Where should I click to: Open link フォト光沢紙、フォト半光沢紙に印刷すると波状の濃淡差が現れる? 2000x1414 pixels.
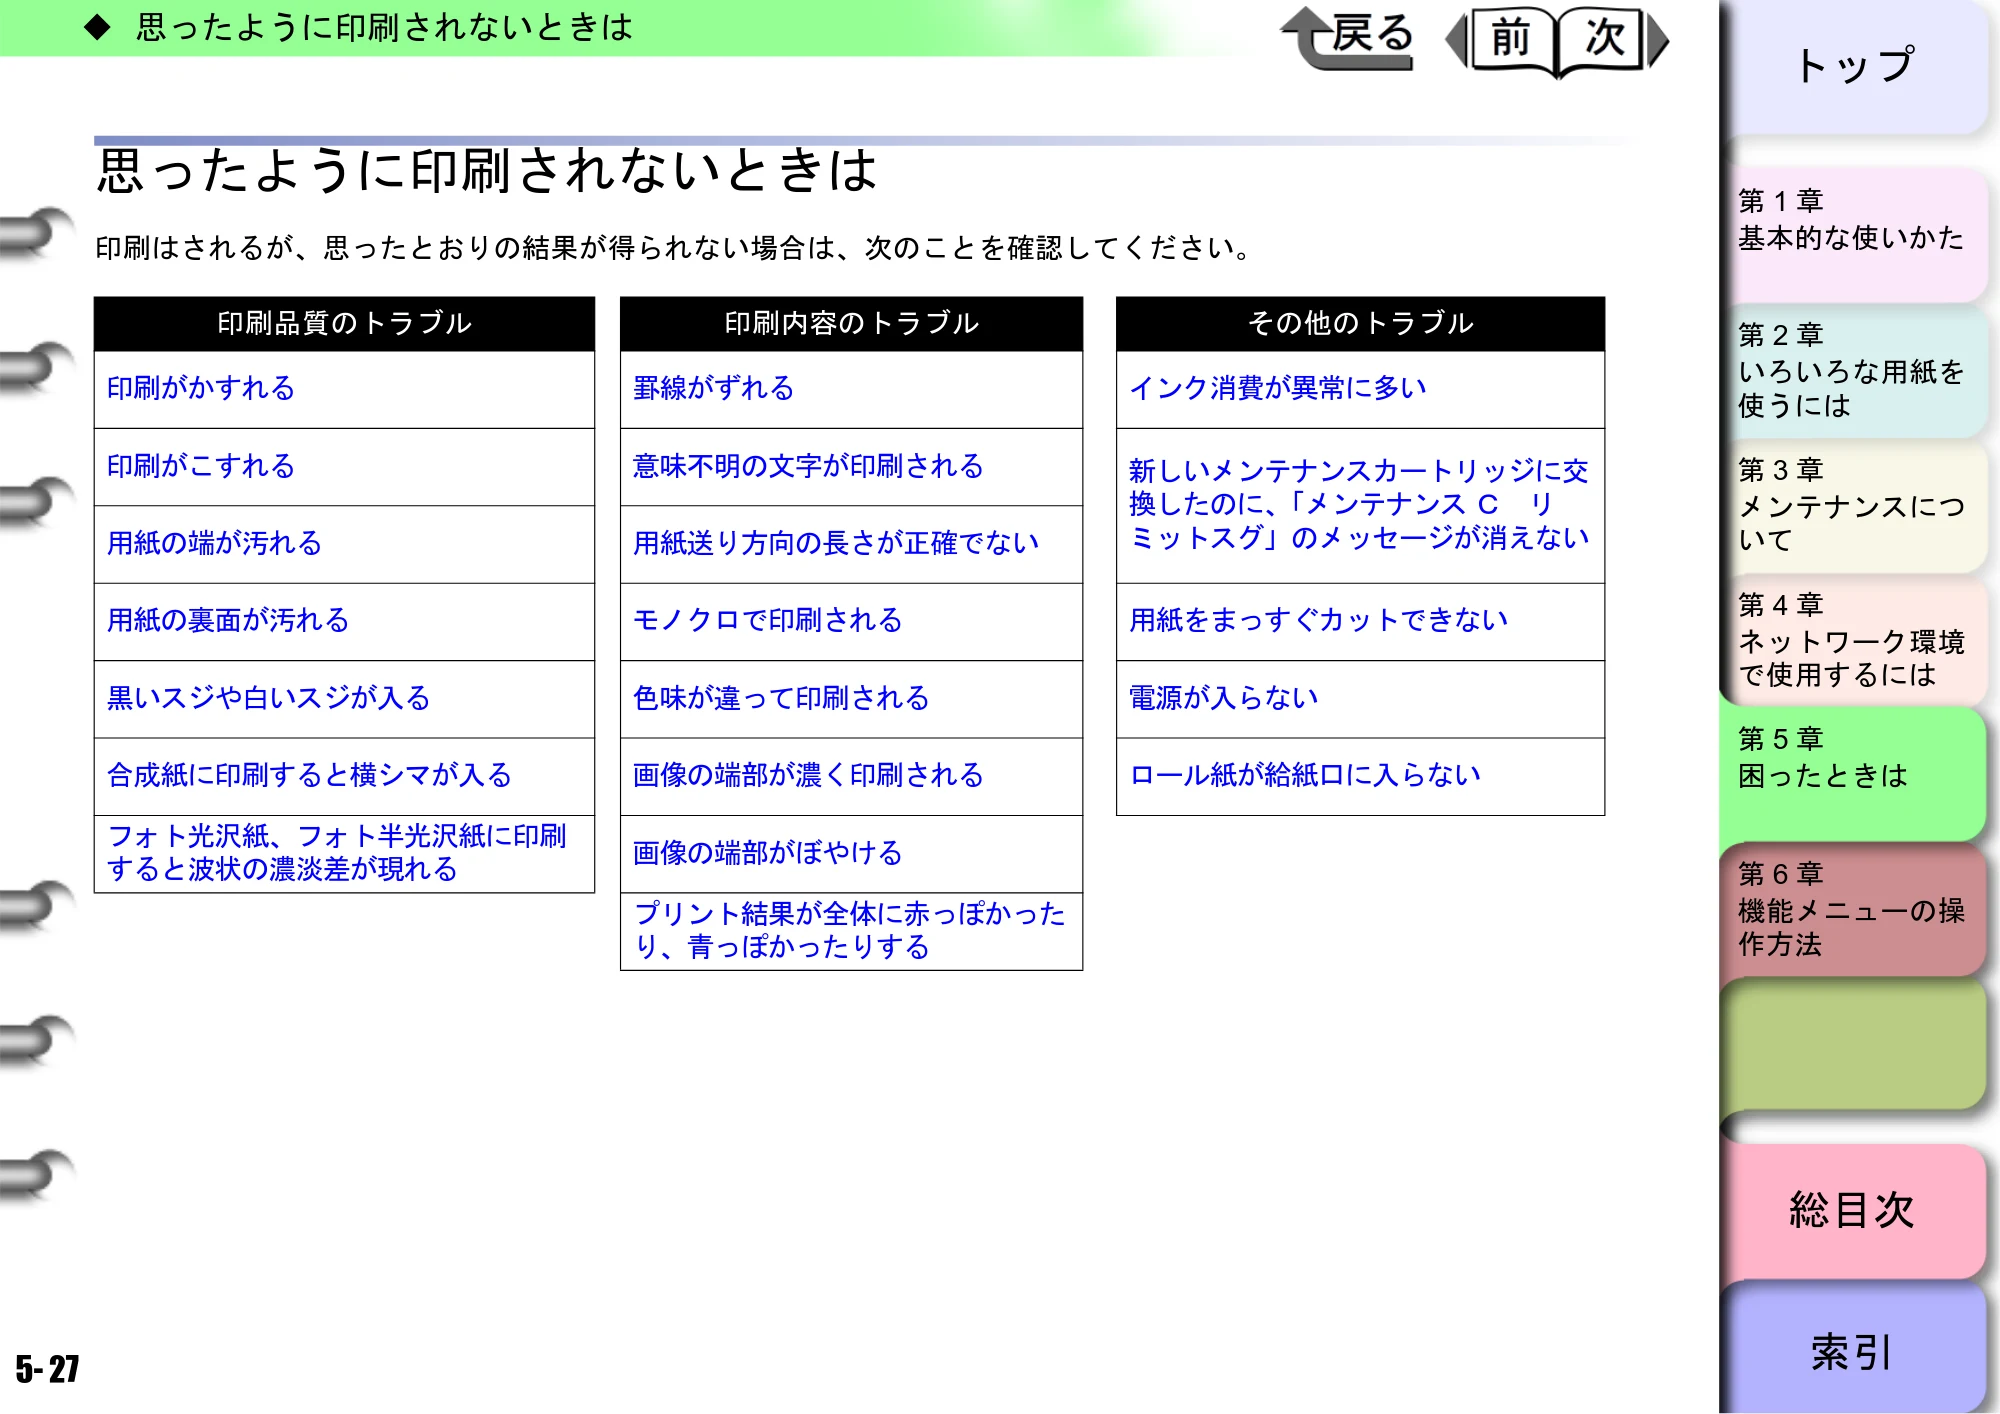[x=337, y=852]
